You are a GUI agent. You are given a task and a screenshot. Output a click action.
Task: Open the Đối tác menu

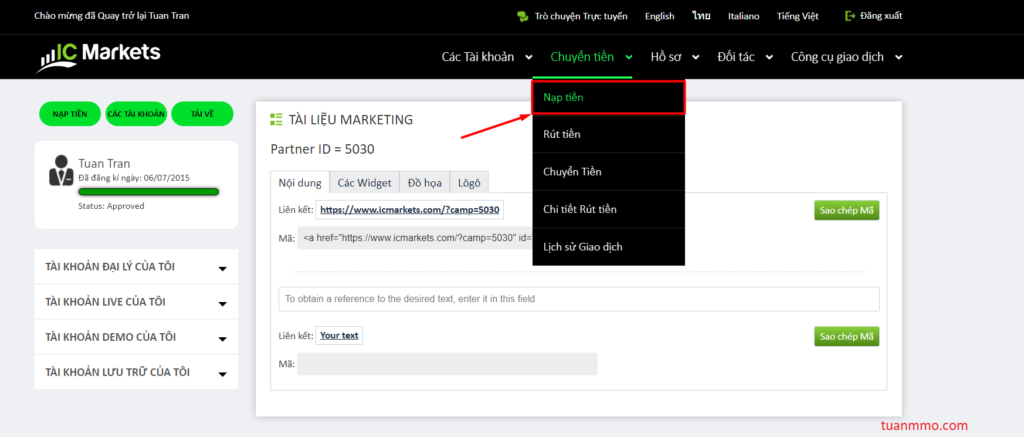tap(745, 57)
